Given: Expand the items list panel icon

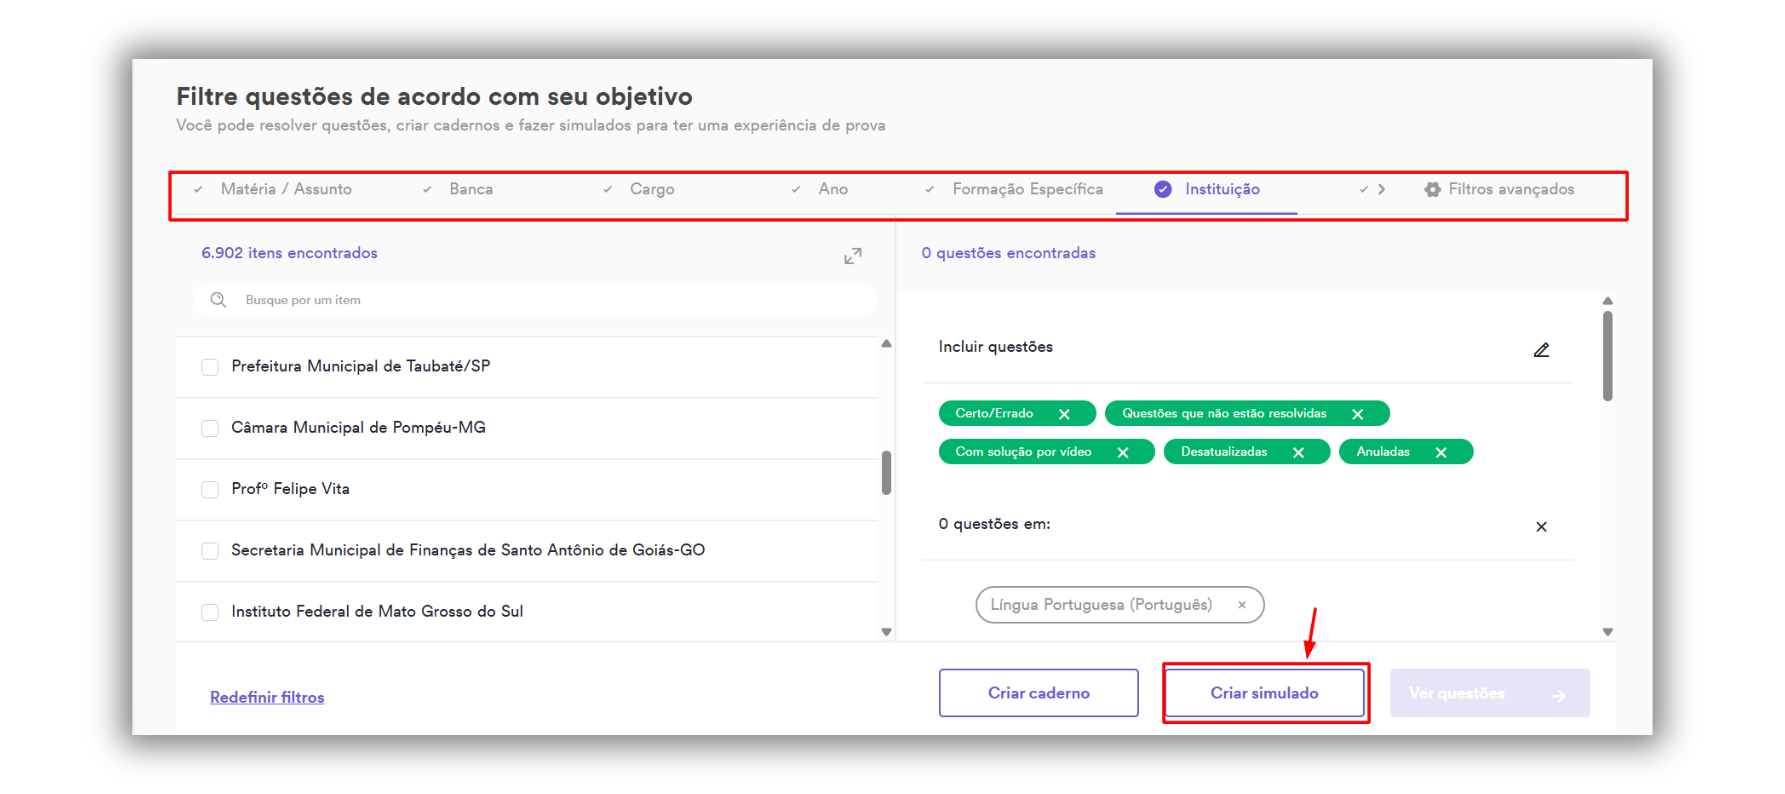Looking at the screenshot, I should (853, 256).
